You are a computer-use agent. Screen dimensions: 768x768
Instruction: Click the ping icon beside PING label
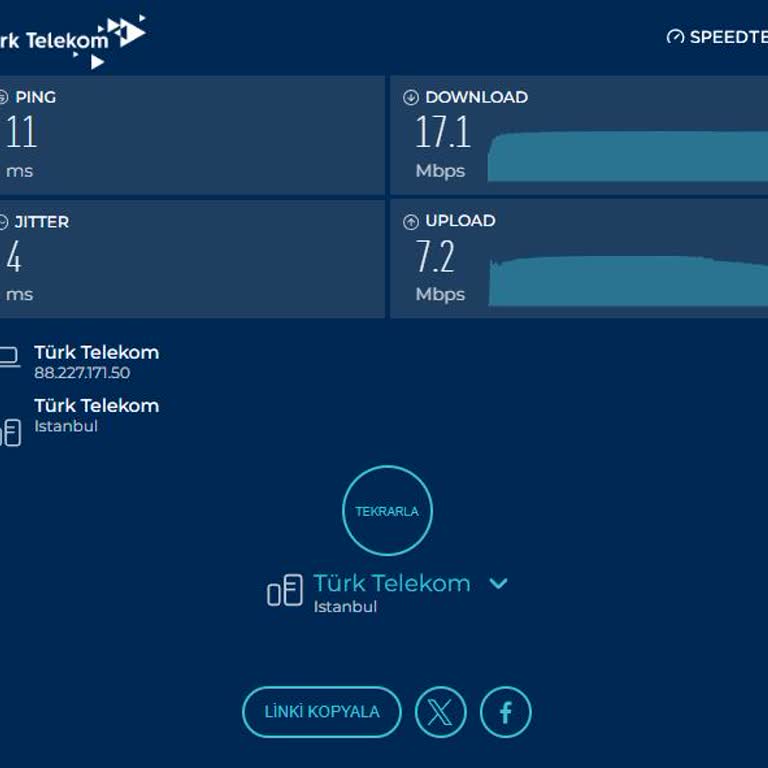(4, 97)
